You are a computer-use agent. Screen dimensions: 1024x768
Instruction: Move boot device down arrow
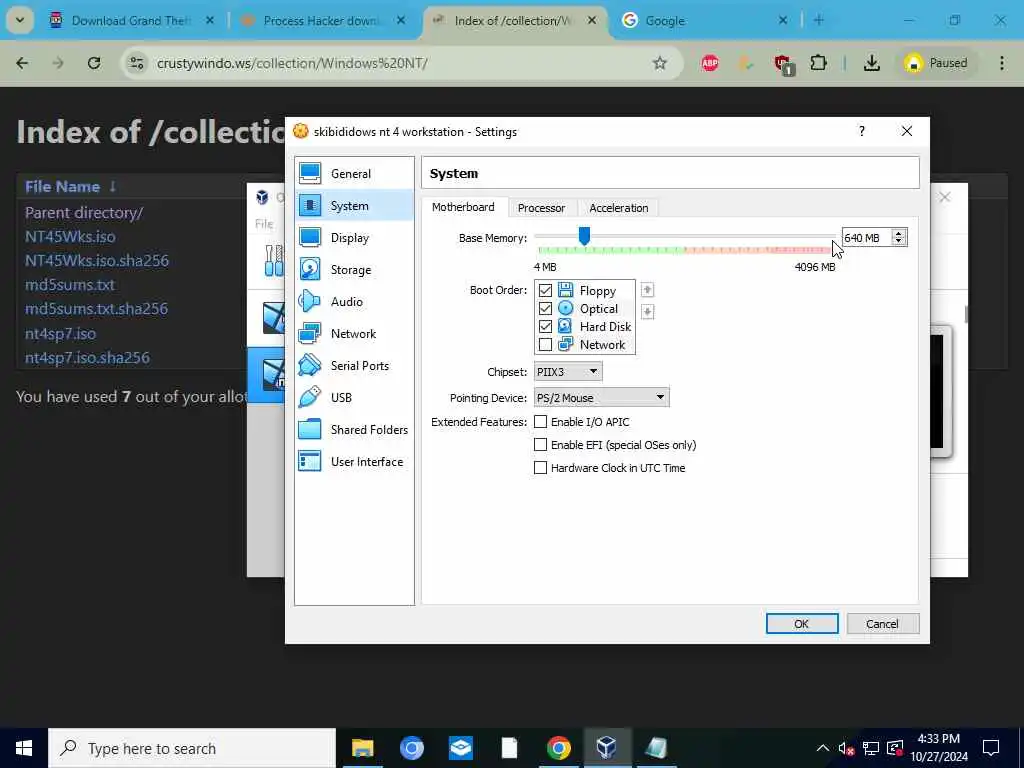[x=647, y=312]
